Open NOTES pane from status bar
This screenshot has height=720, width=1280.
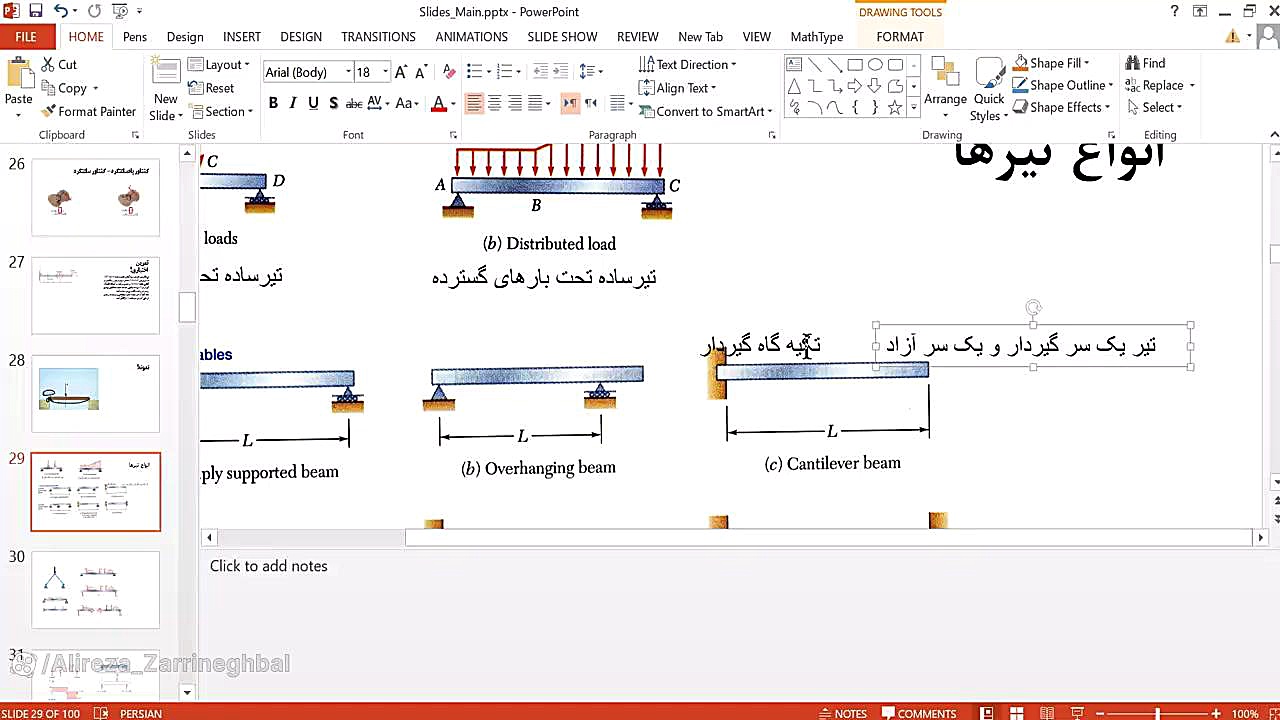coord(842,713)
